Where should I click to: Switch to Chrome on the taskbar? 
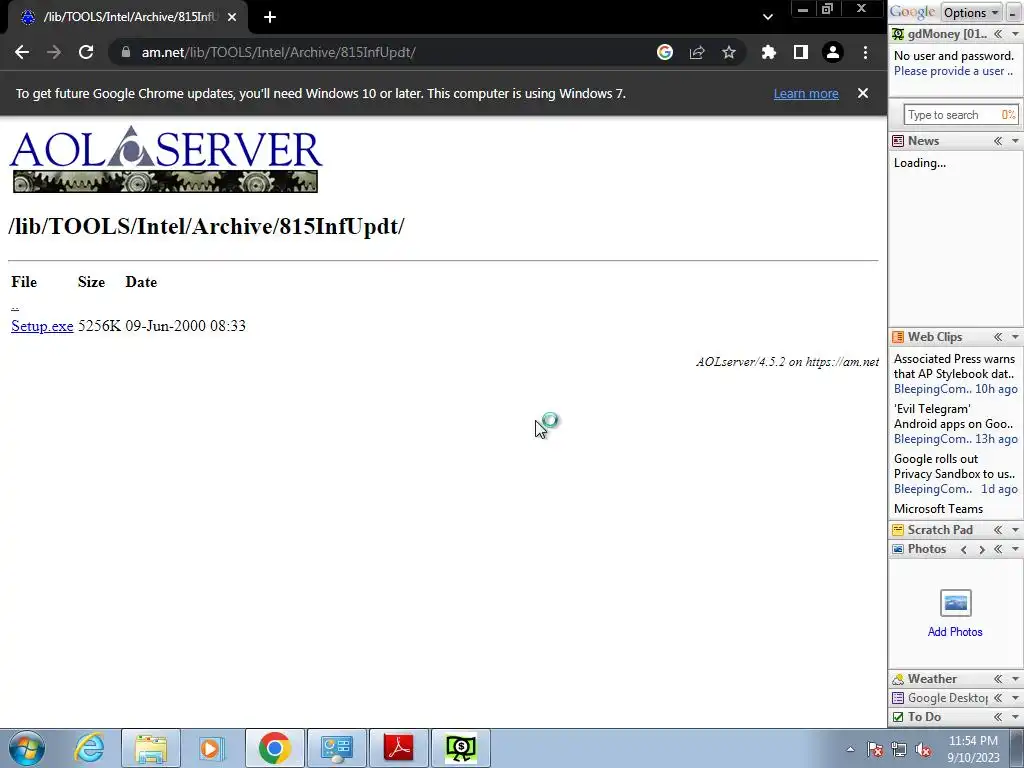274,748
